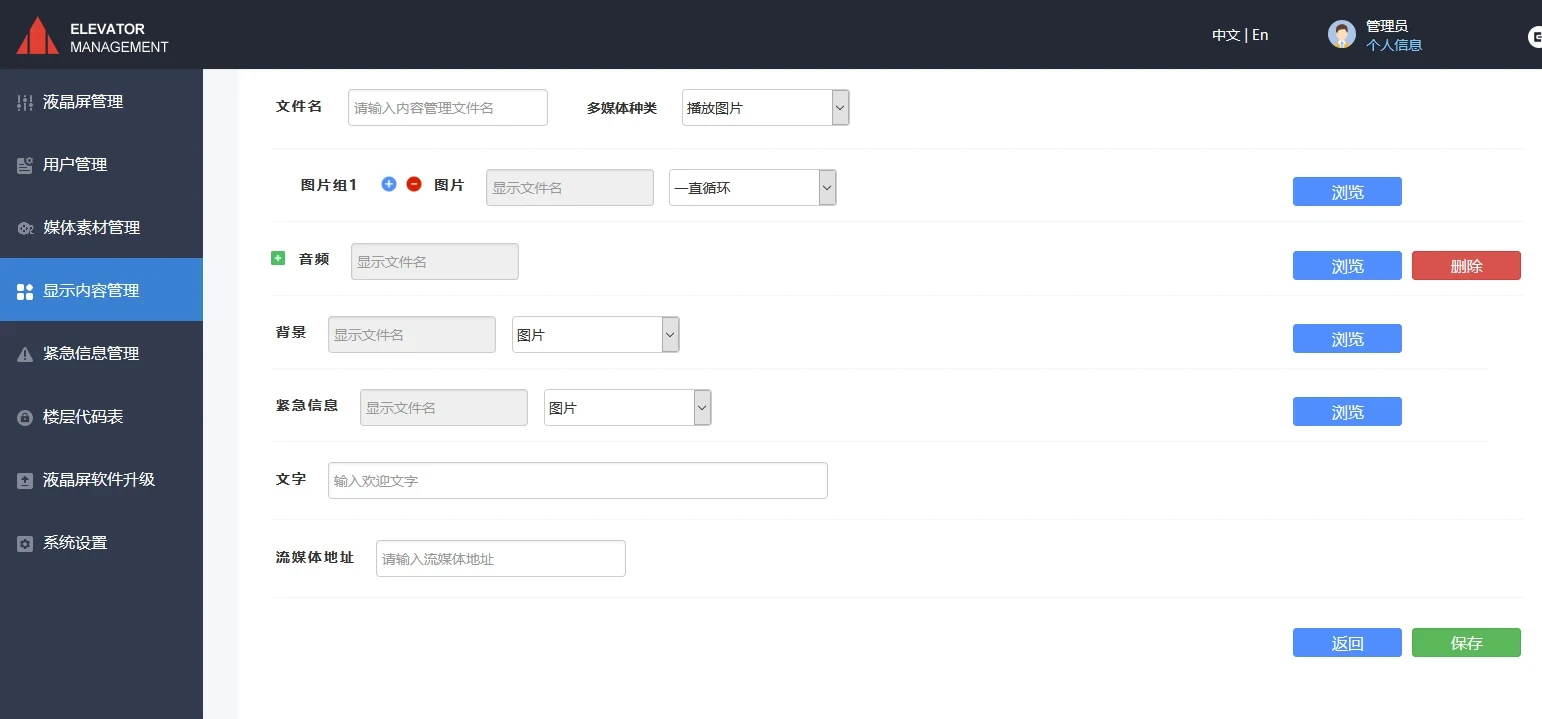Open 液晶屏管理 menu
Viewport: 1542px width, 719px height.
[x=101, y=102]
